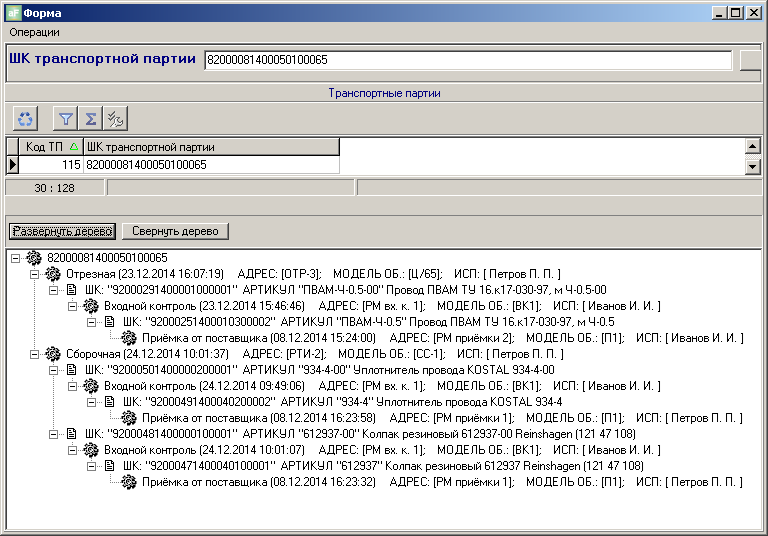Click document icon of ШК 92000481400000100001
The image size is (768, 536).
click(x=72, y=434)
